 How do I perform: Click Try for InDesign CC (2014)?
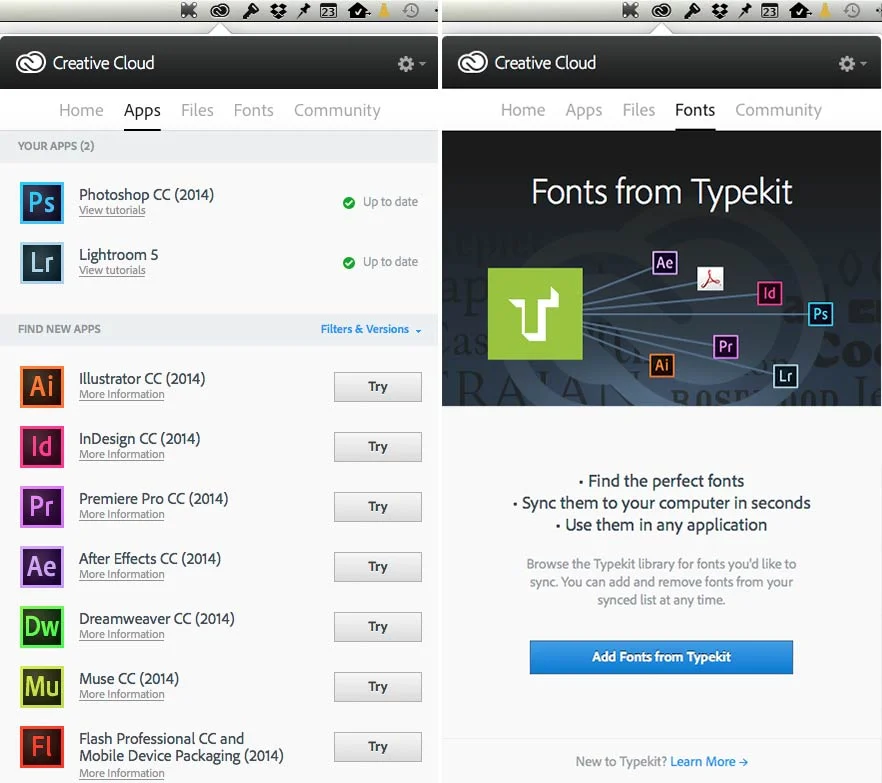(377, 447)
